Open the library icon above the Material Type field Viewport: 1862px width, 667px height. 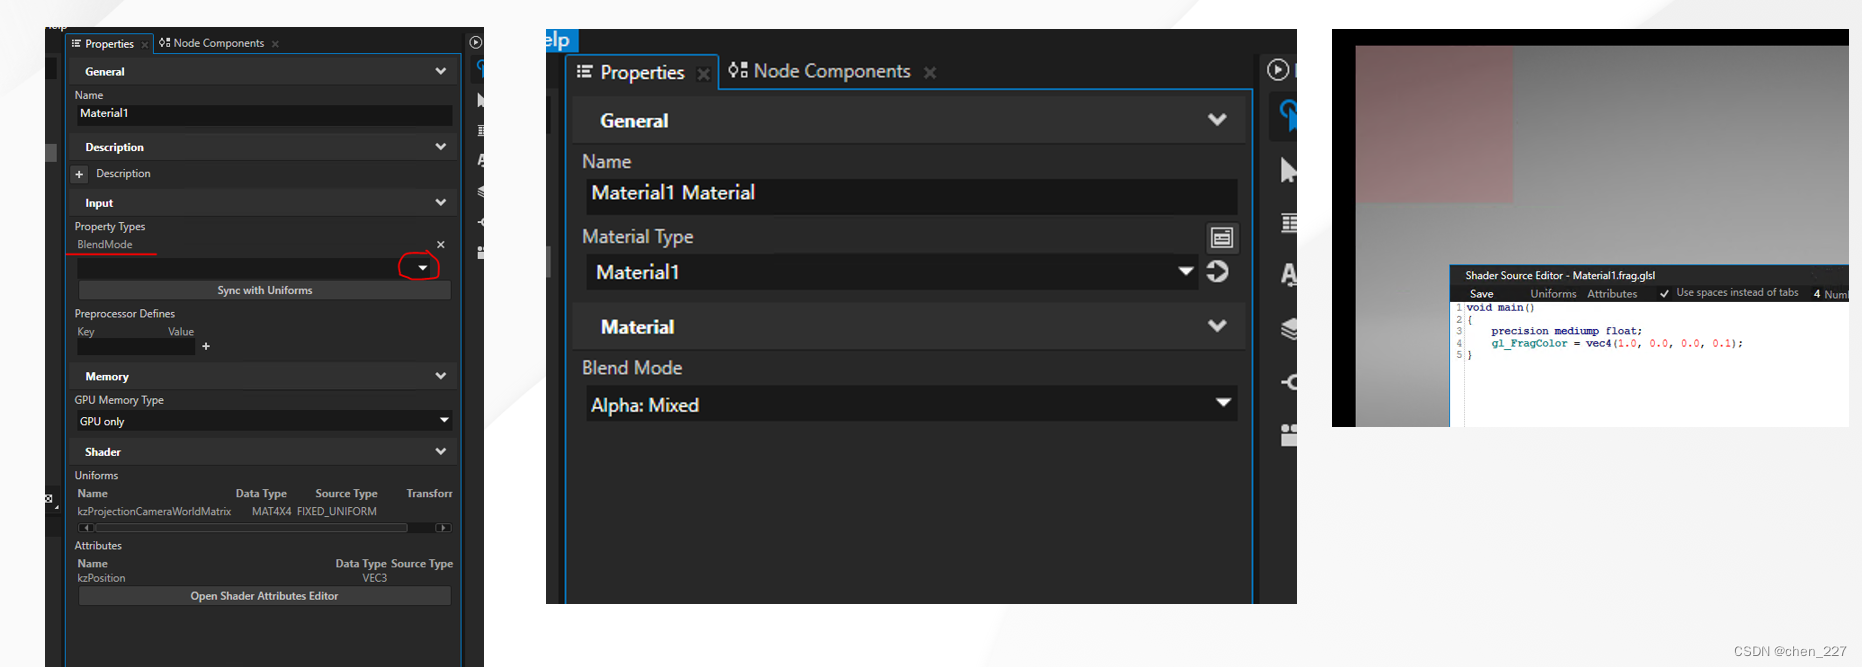click(1222, 238)
